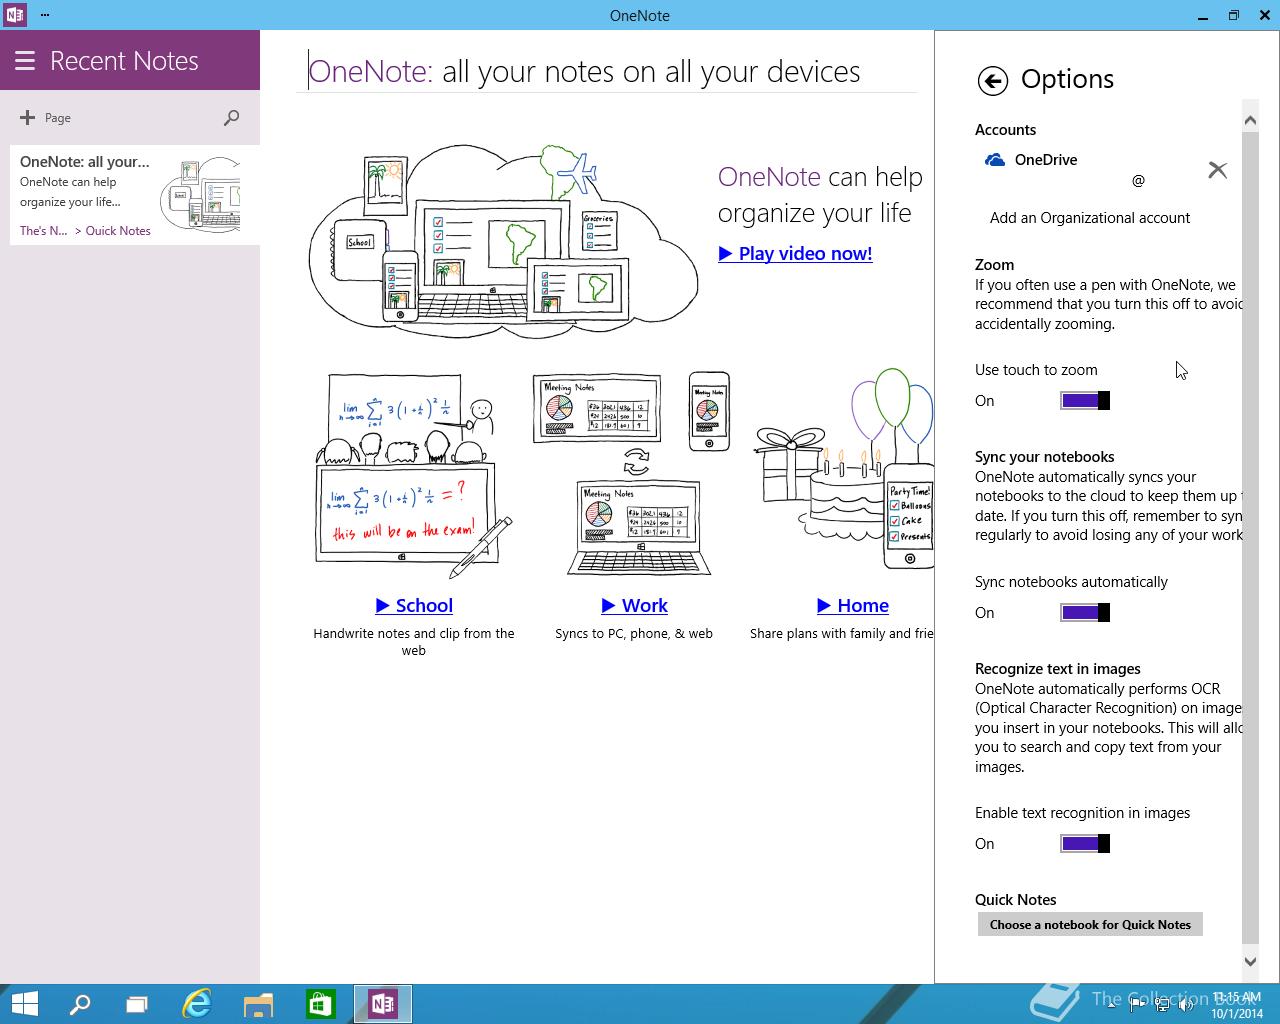
Task: Click the 'The's N...' notebook breadcrumb
Action: click(x=44, y=231)
